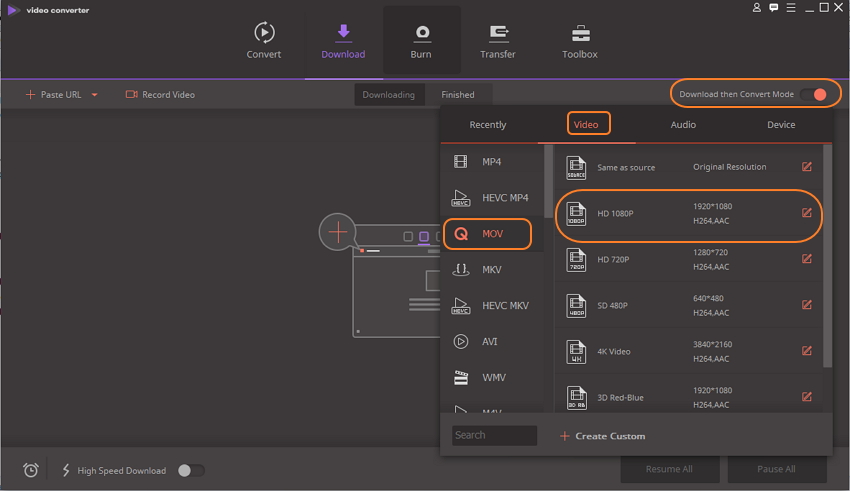Click the HEVC MKV format icon

[x=461, y=306]
